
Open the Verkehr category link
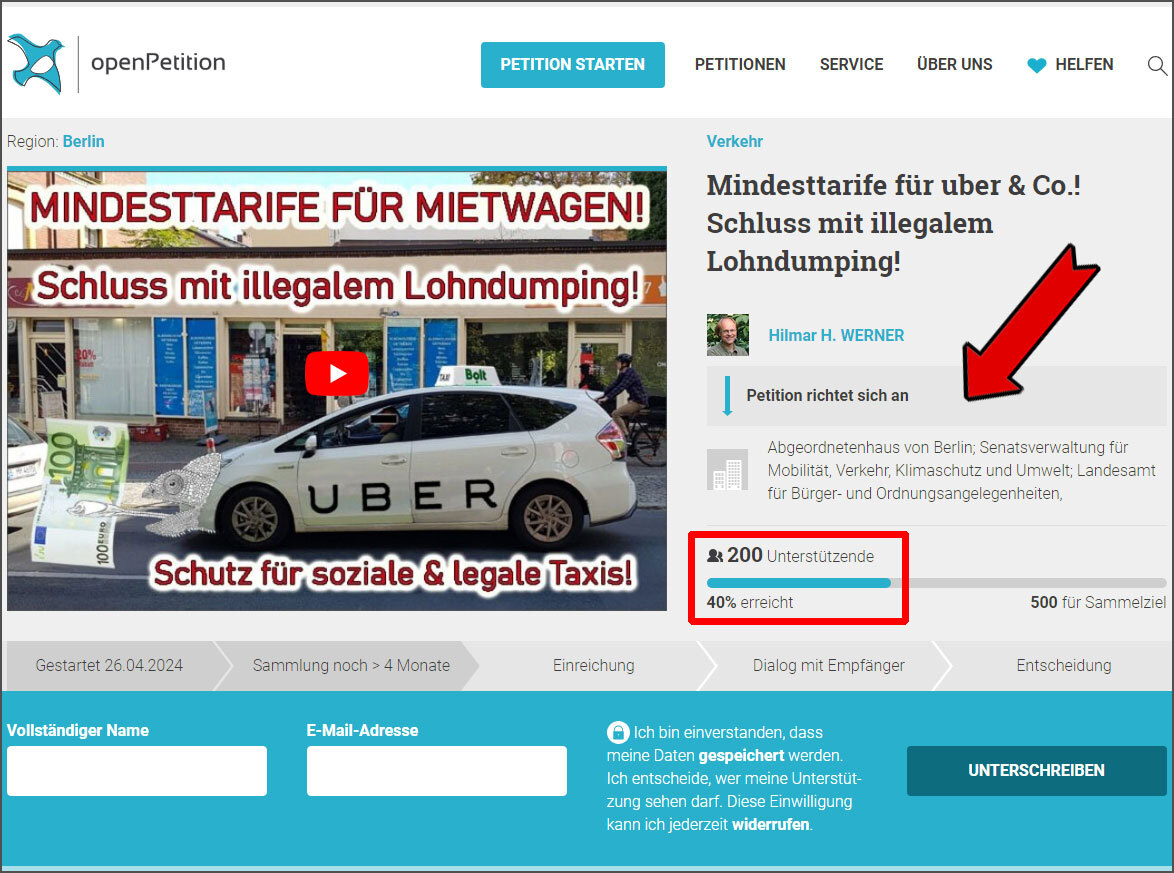point(734,141)
